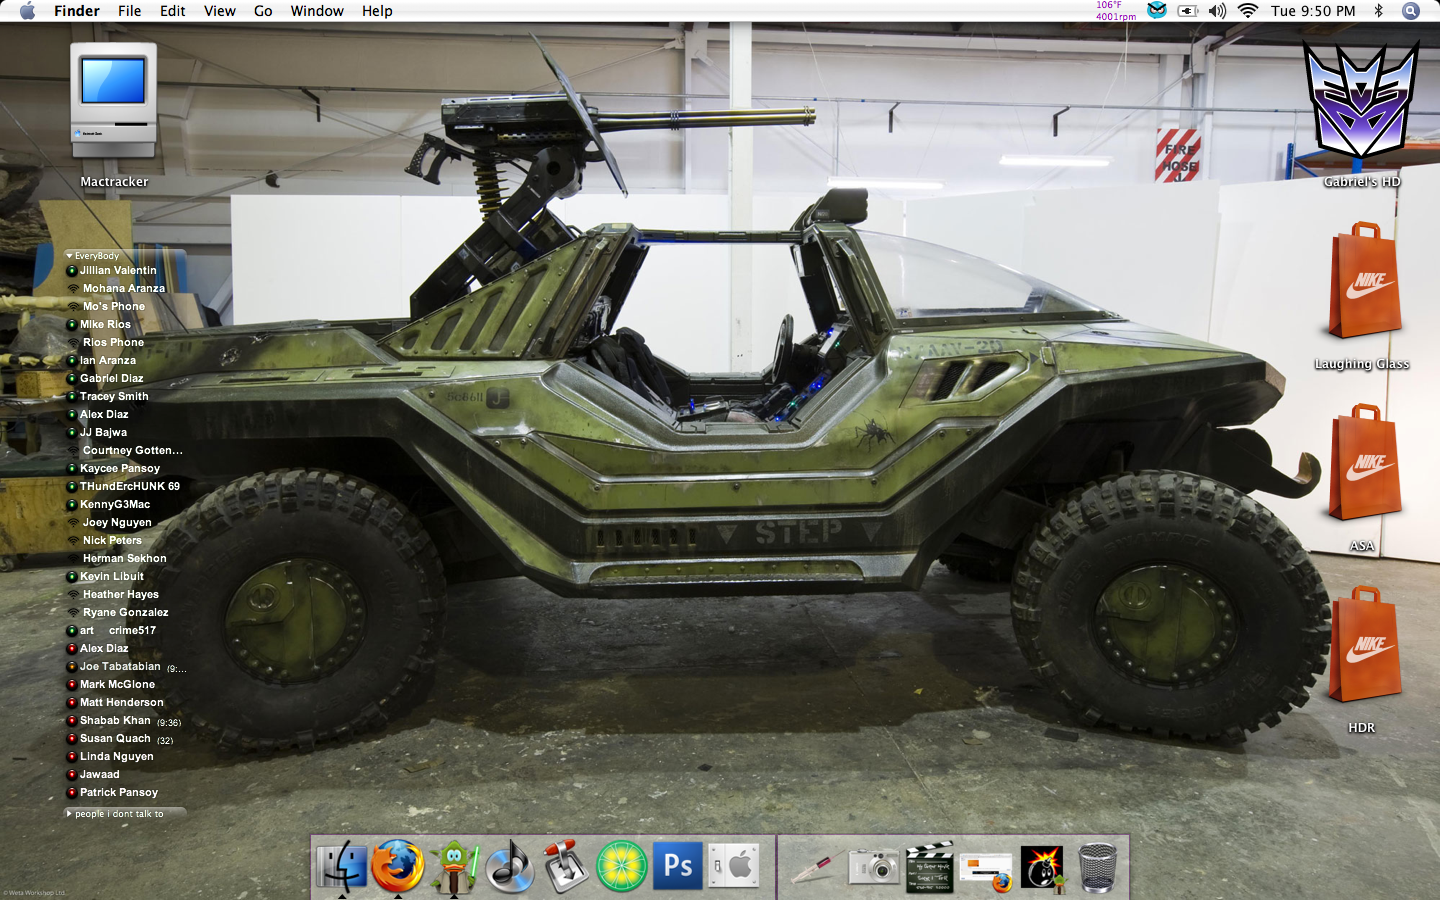
Task: Select contact Heather Hayes
Action: pos(121,594)
